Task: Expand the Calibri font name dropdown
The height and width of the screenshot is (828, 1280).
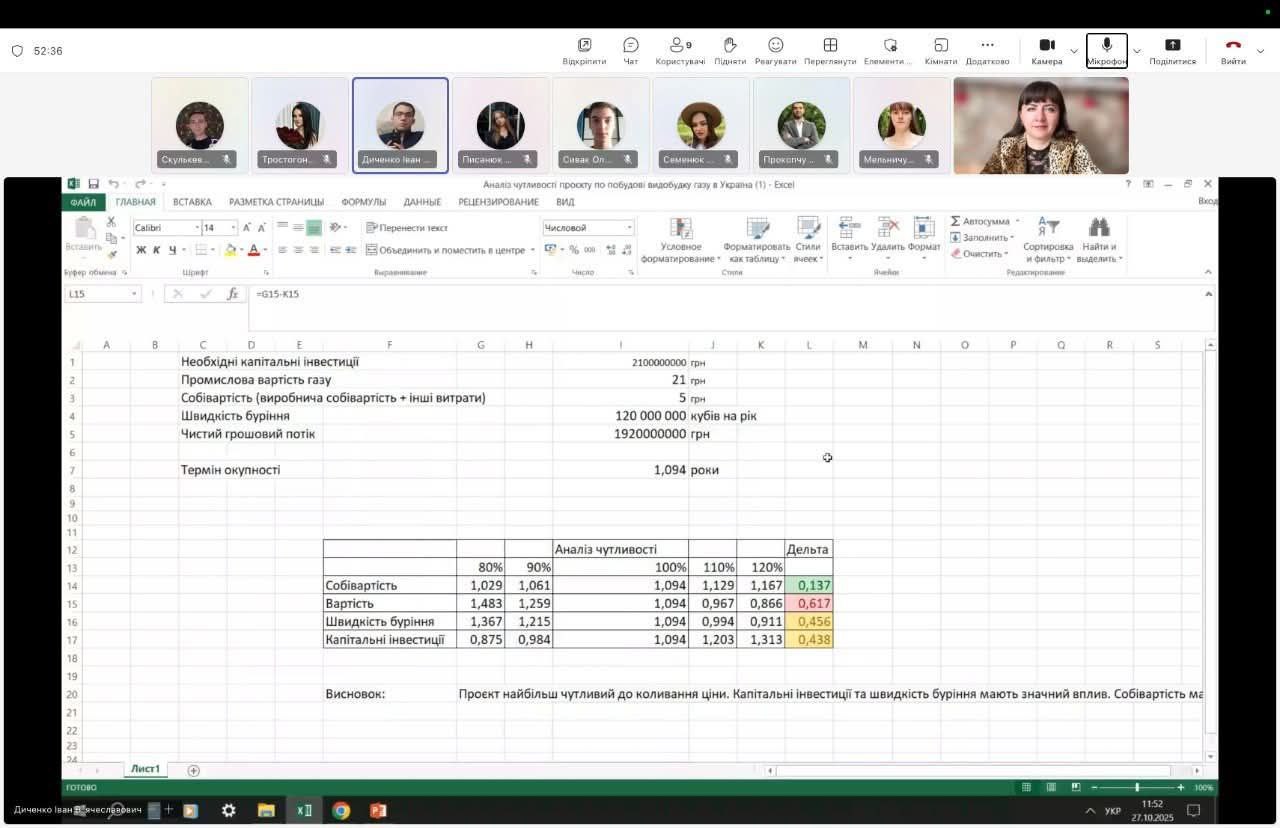Action: pyautogui.click(x=197, y=228)
